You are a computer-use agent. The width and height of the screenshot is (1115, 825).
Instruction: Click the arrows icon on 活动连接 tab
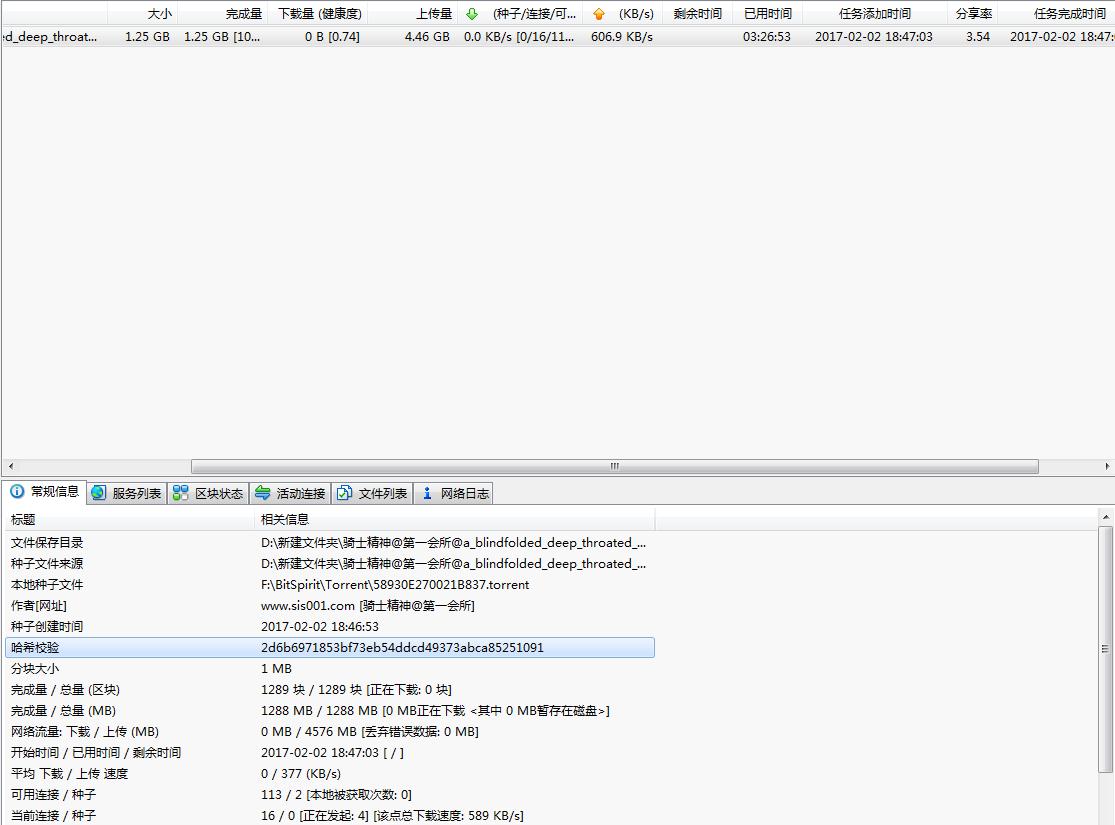pyautogui.click(x=262, y=493)
